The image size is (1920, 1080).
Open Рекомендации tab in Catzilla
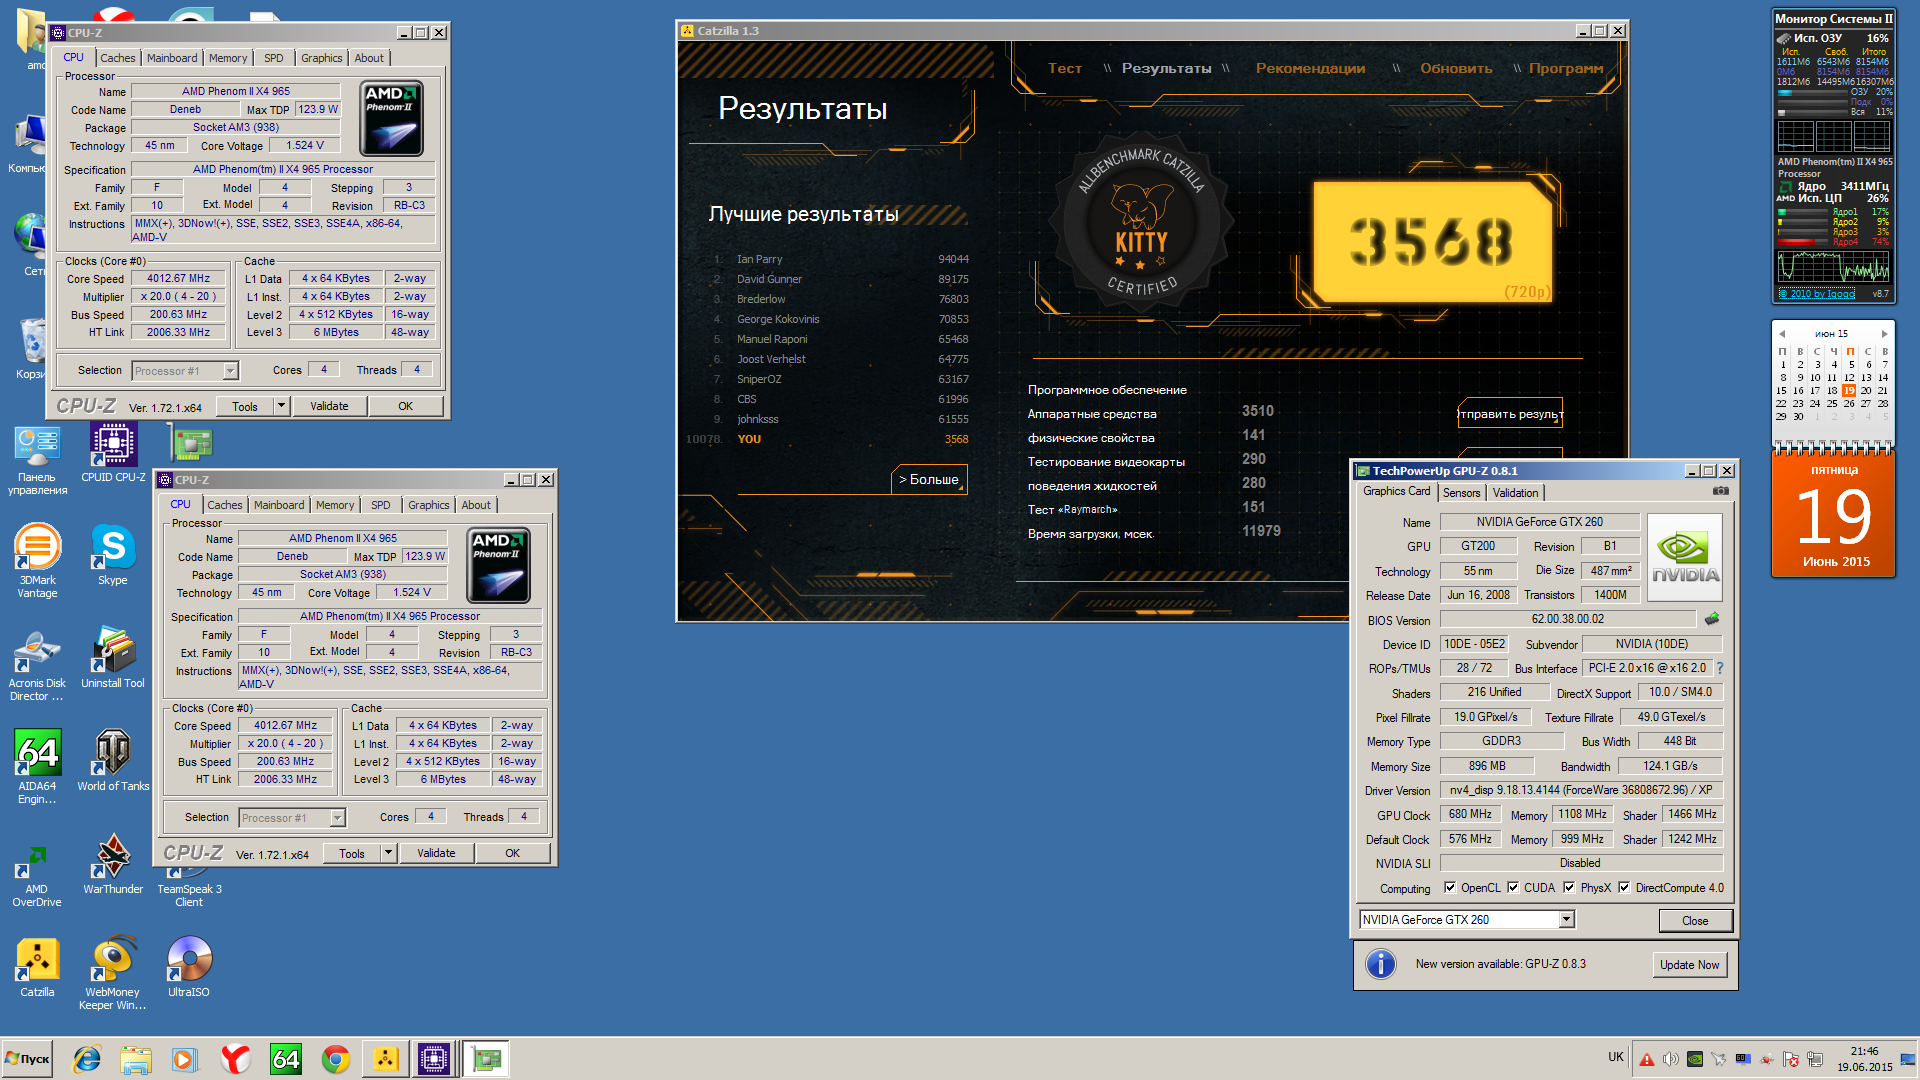tap(1310, 68)
